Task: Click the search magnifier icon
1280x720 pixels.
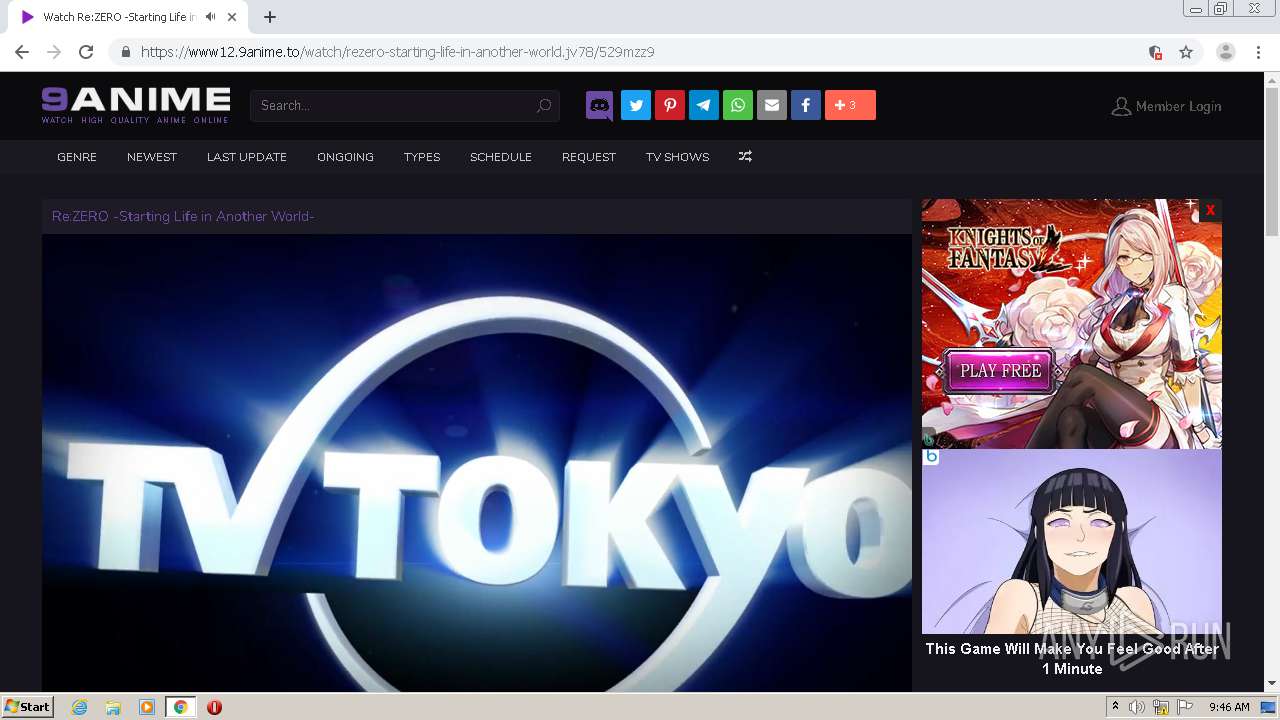Action: pos(544,105)
